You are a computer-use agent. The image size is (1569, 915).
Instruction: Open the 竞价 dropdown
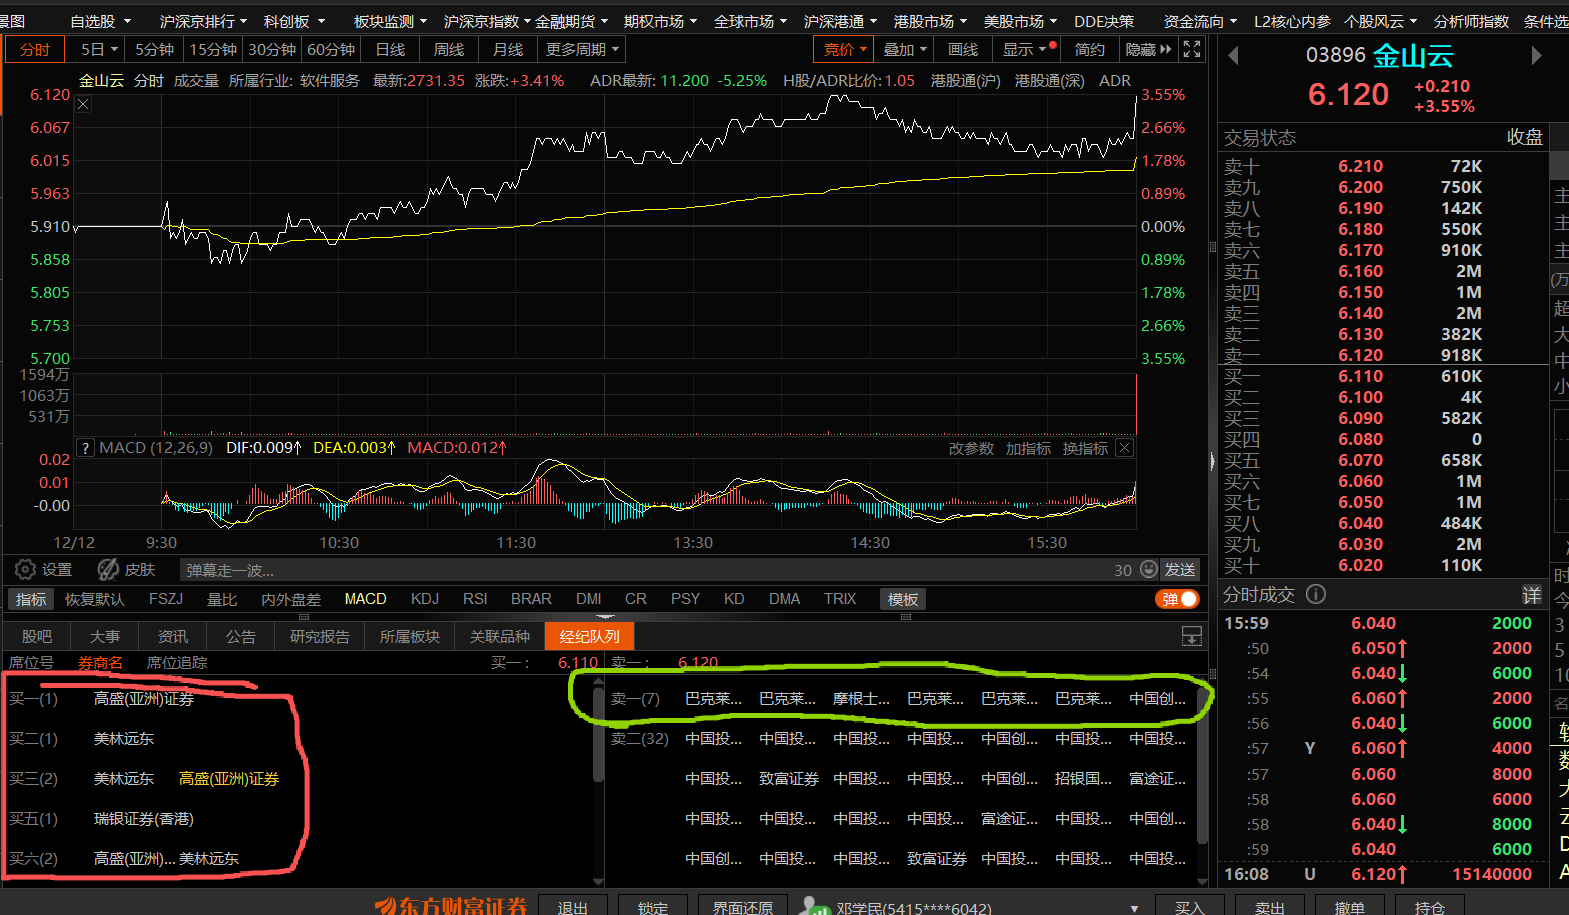[x=845, y=49]
